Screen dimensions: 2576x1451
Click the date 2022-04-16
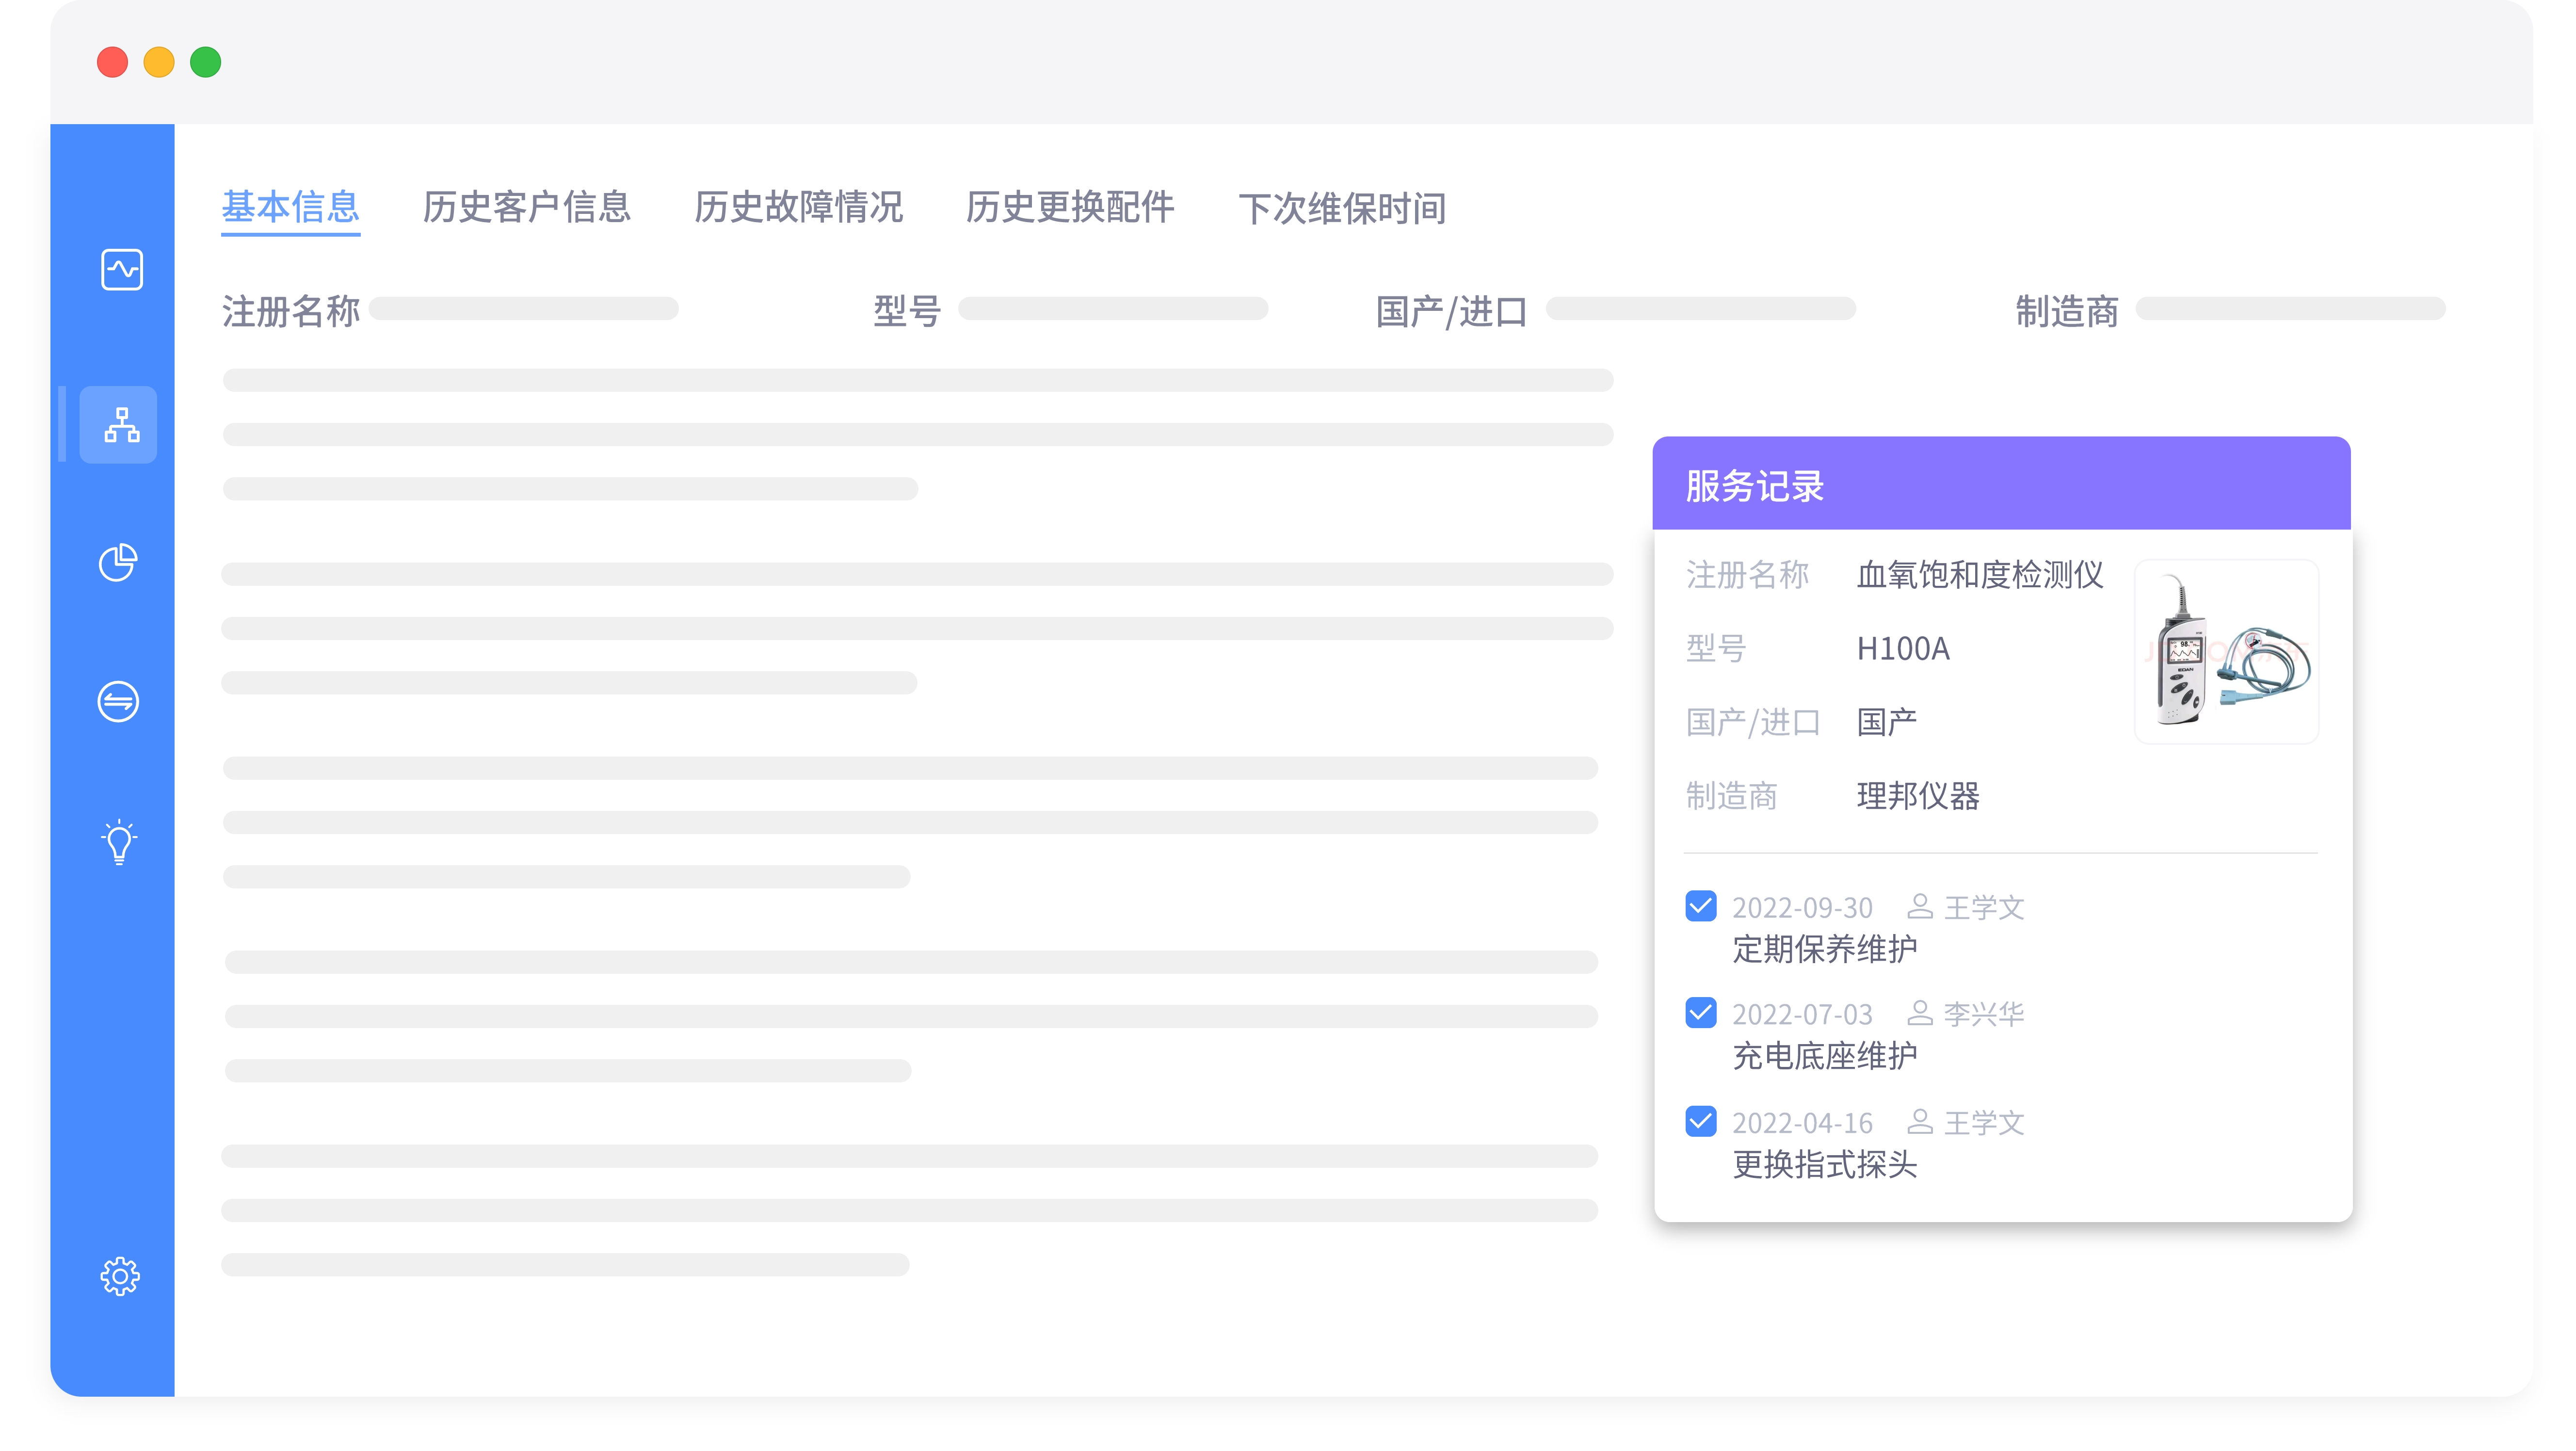pos(1802,1122)
